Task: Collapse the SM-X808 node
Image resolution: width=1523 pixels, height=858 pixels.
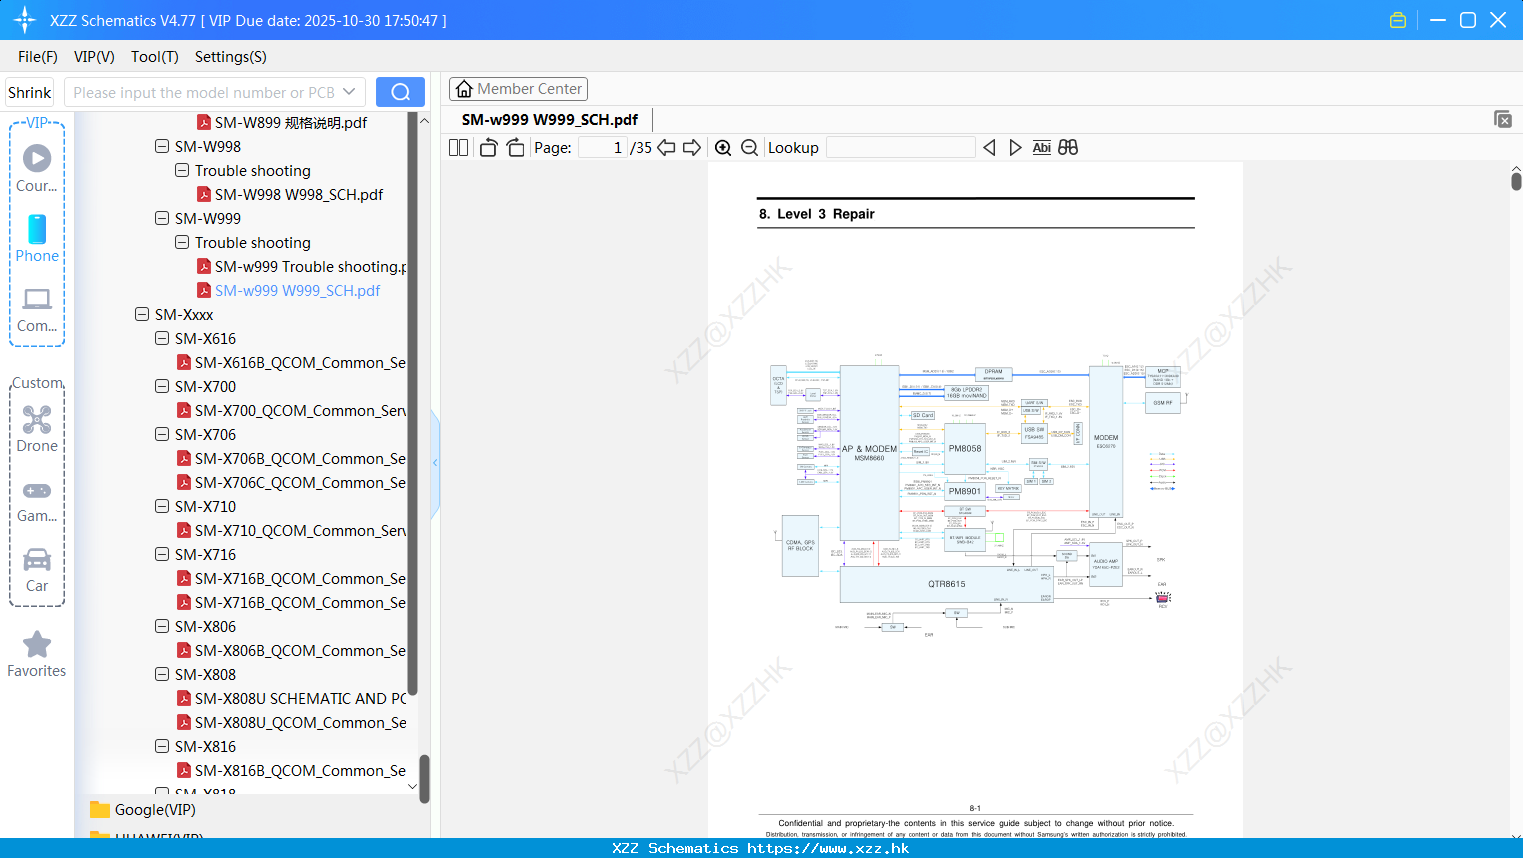Action: [x=162, y=674]
